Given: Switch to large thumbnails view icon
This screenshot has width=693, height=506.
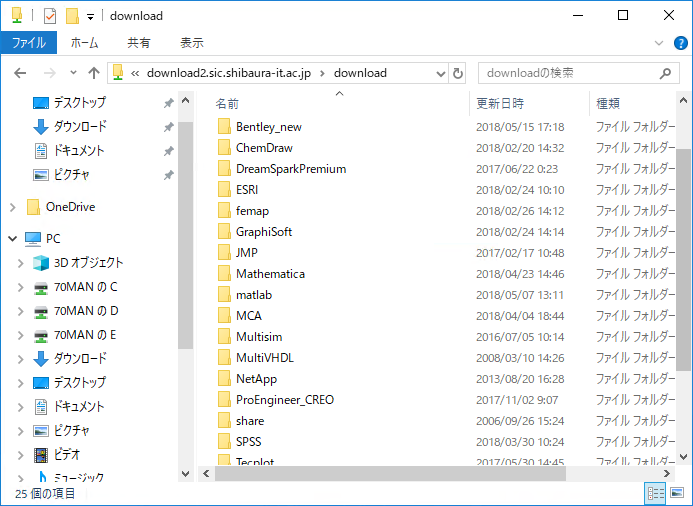Looking at the screenshot, I should click(677, 493).
